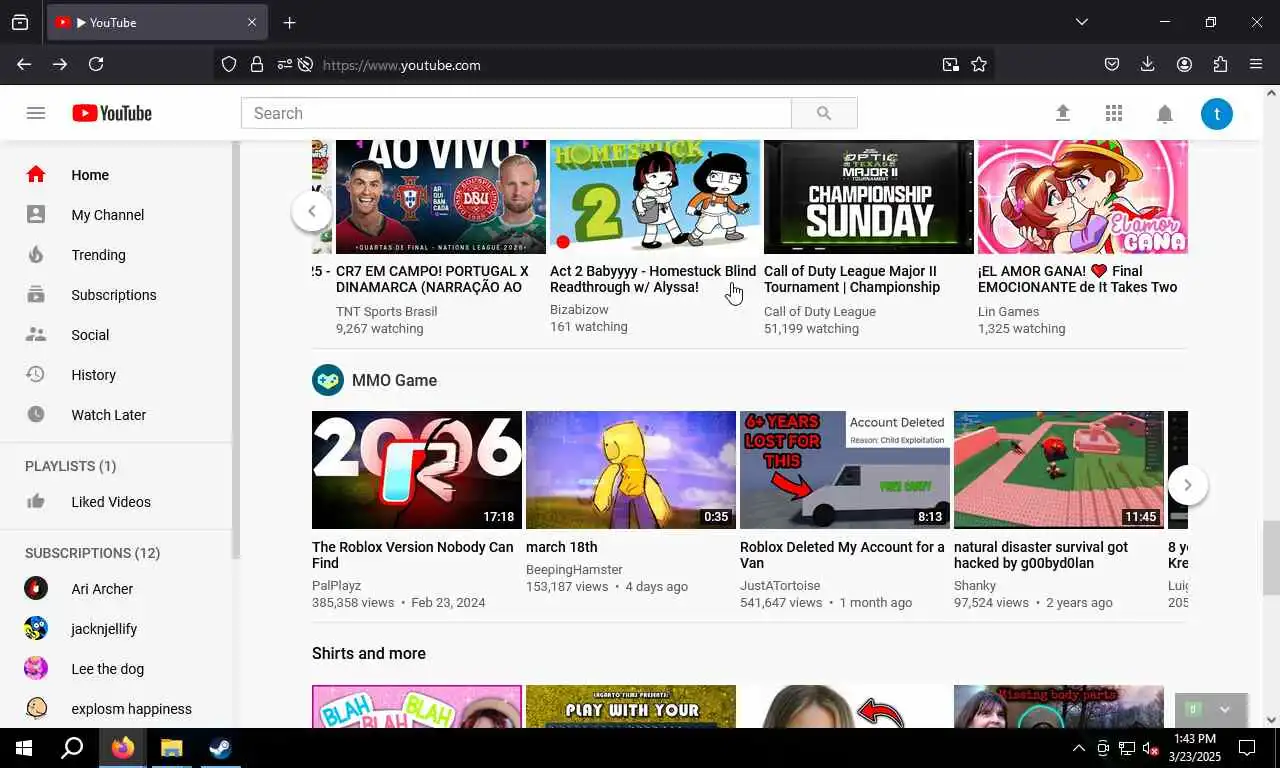This screenshot has height=768, width=1280.
Task: Click the MMO Game channel avatar
Action: point(328,380)
